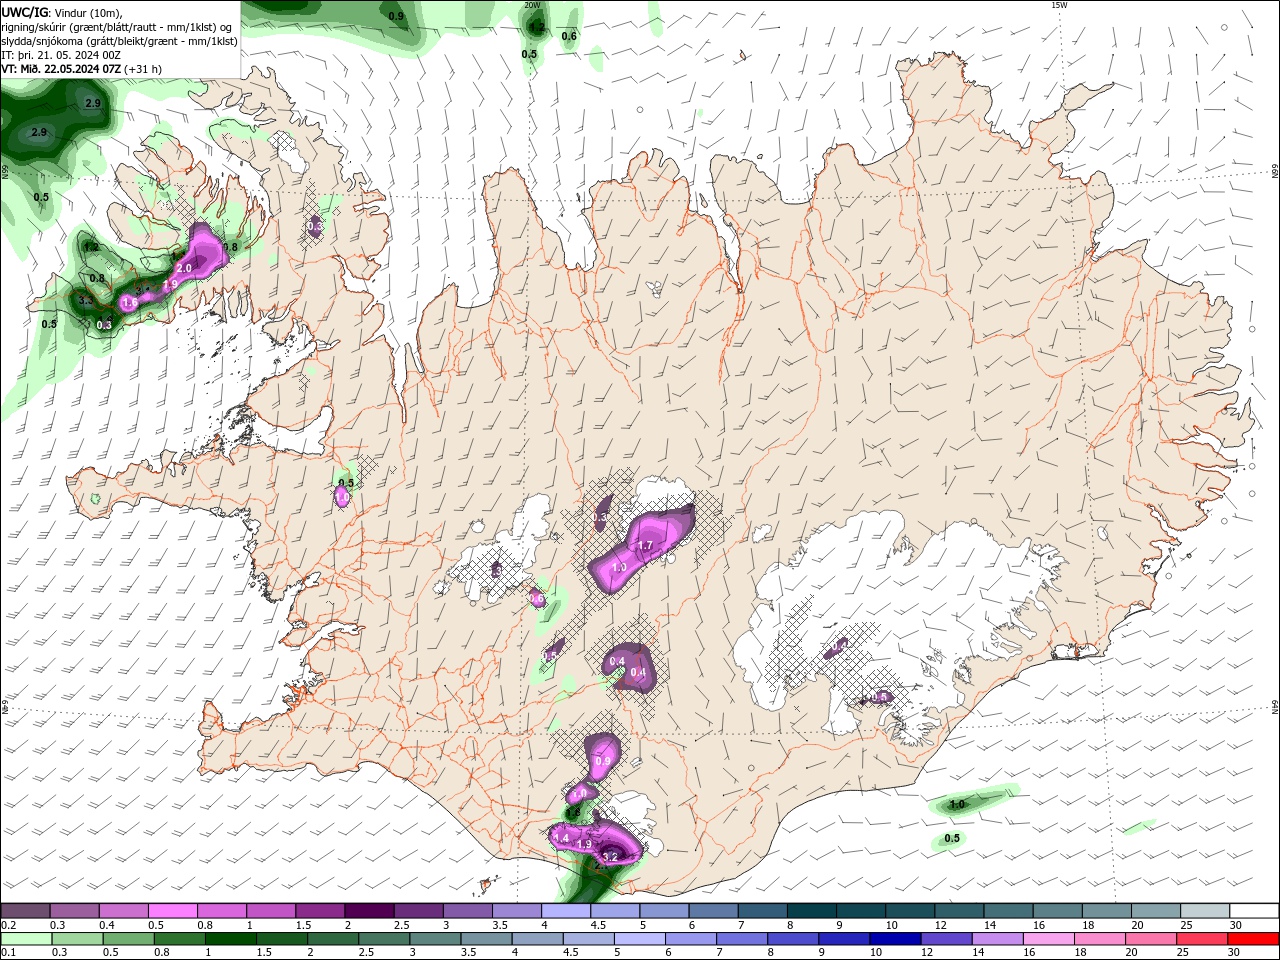Pick the violet rain swatch between 12 and 14
This screenshot has height=960, width=1280.
pos(944,939)
